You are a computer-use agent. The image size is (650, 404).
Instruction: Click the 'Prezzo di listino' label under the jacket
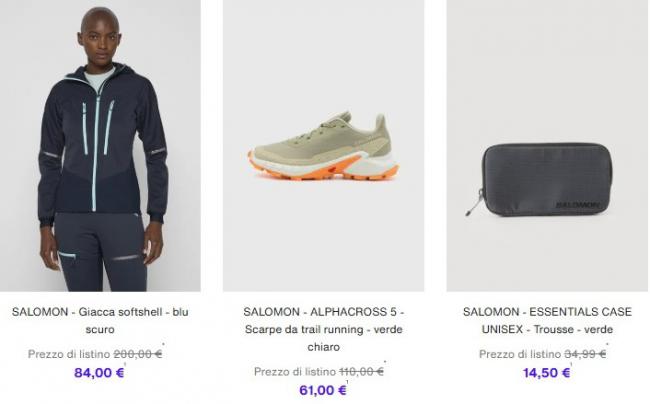[69, 354]
